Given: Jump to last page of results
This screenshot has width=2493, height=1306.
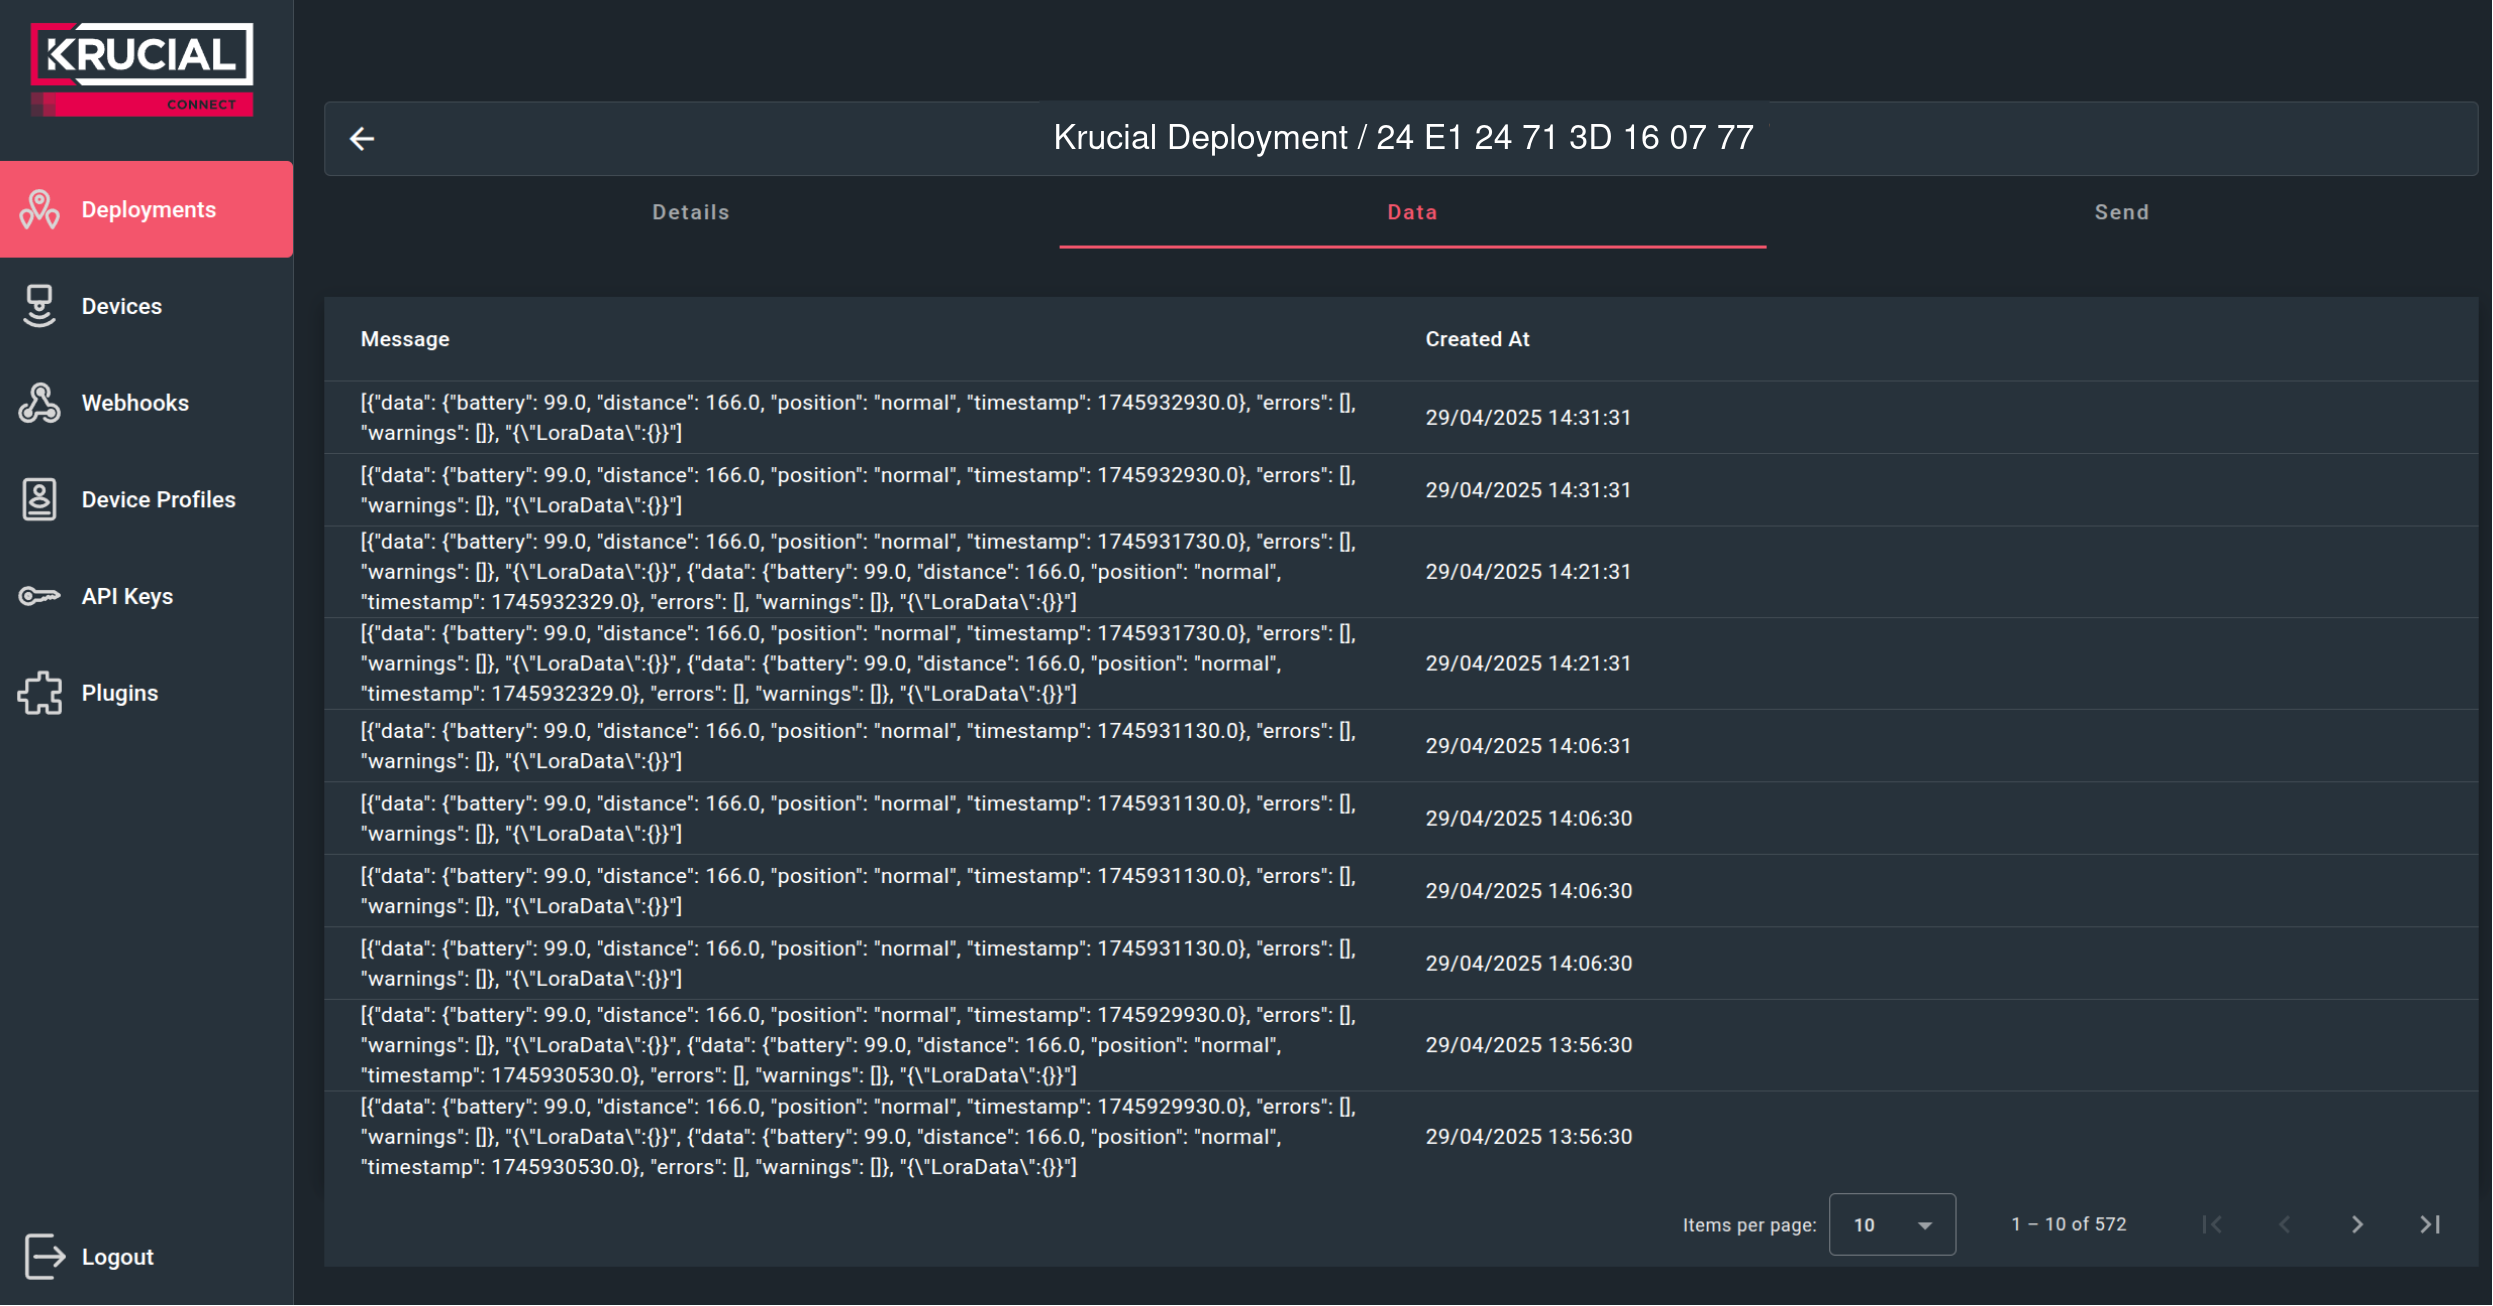Looking at the screenshot, I should [x=2430, y=1224].
